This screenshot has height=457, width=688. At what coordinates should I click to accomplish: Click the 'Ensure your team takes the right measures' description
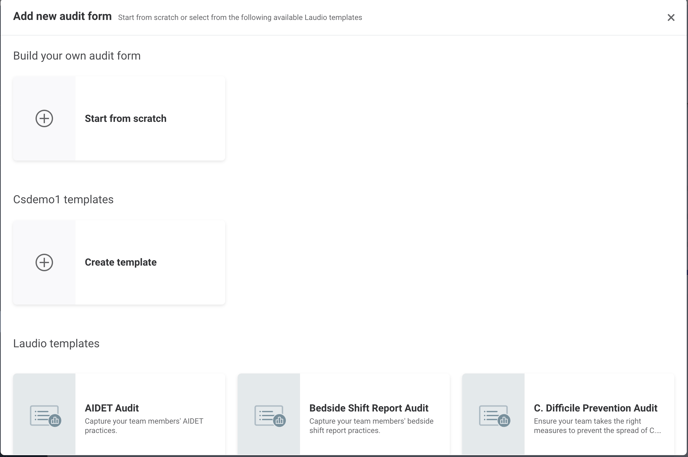coord(597,425)
